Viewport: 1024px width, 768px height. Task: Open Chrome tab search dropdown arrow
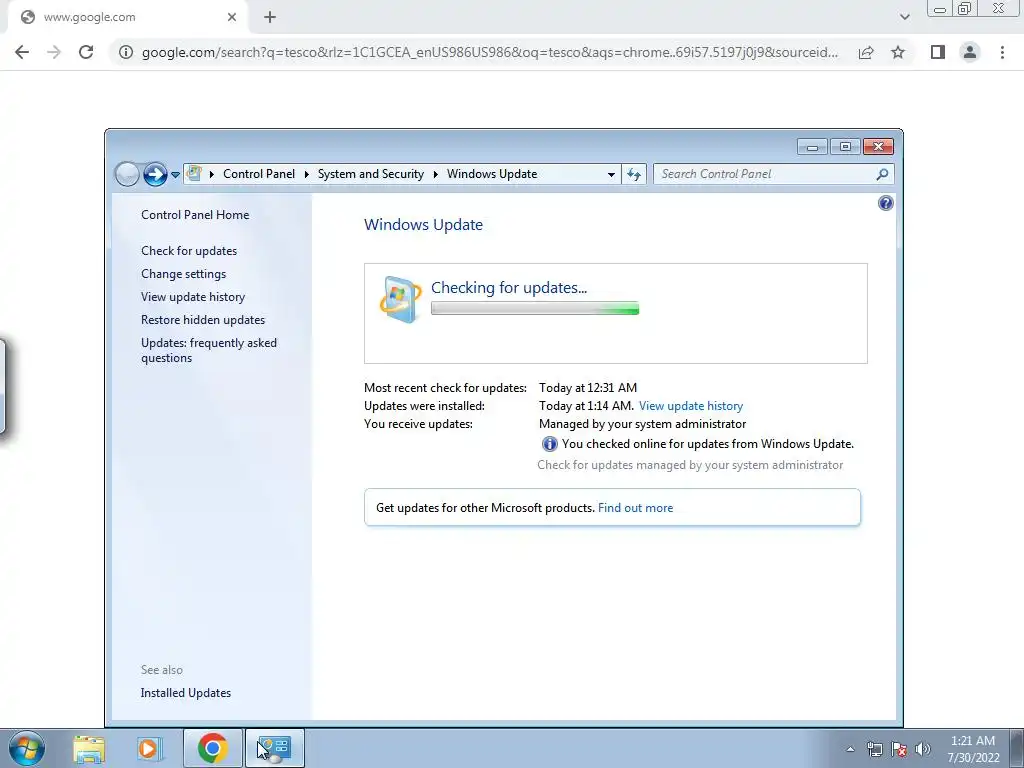pos(904,18)
